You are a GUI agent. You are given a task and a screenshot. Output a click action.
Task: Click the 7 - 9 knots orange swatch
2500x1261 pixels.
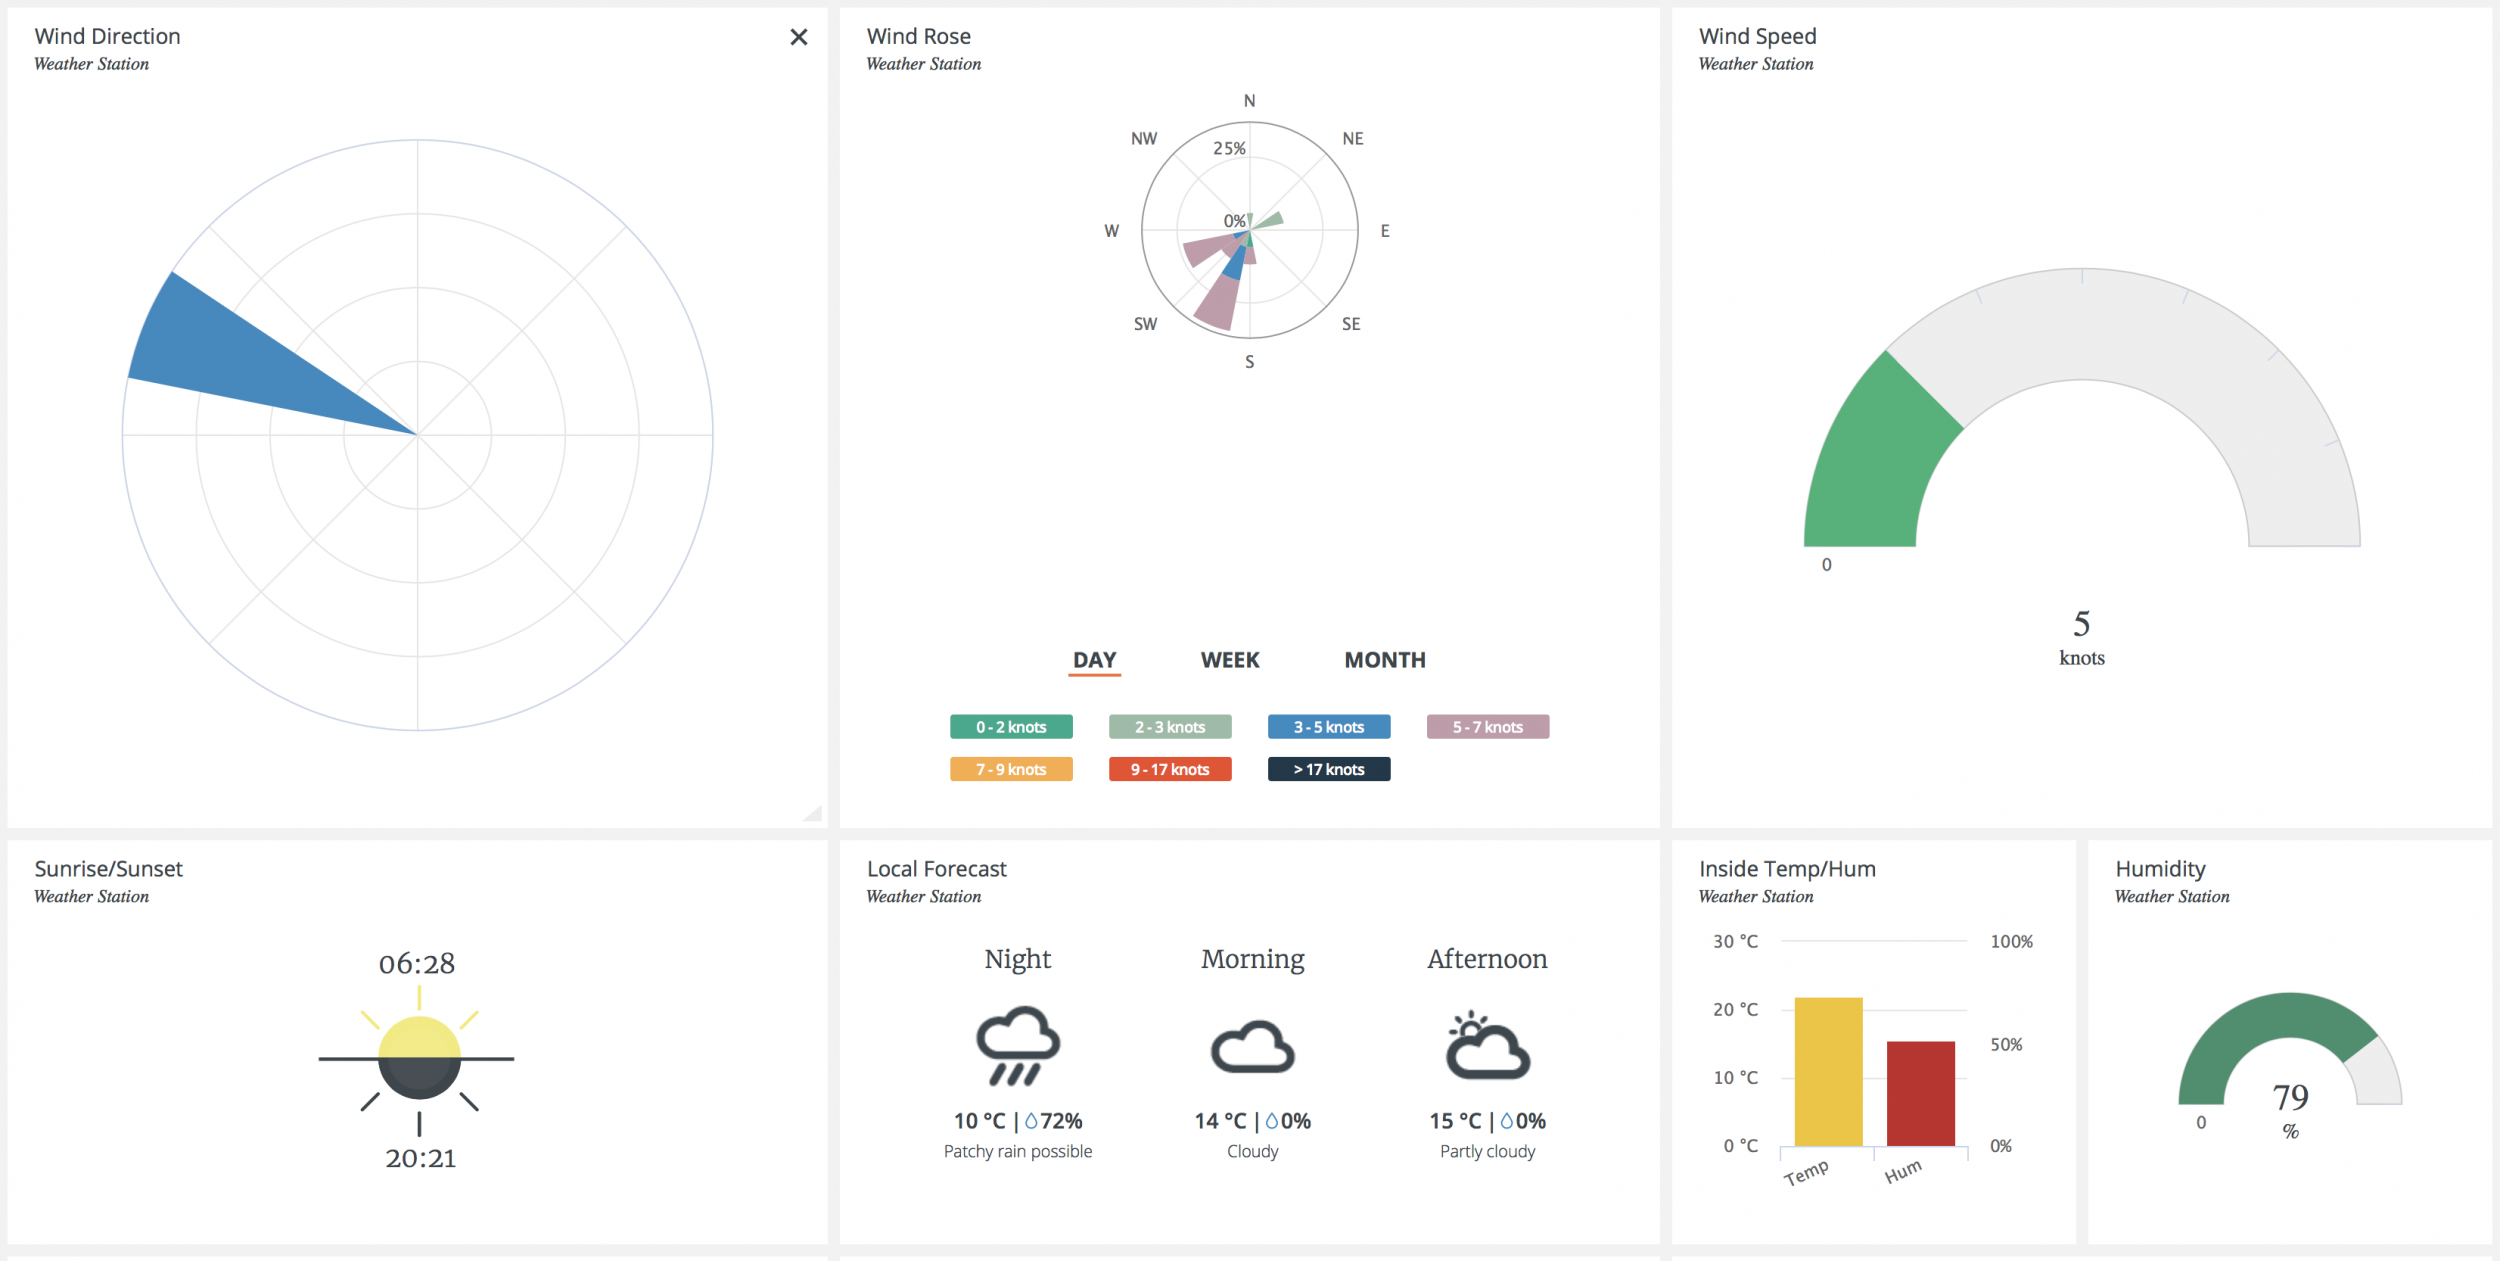[1010, 769]
